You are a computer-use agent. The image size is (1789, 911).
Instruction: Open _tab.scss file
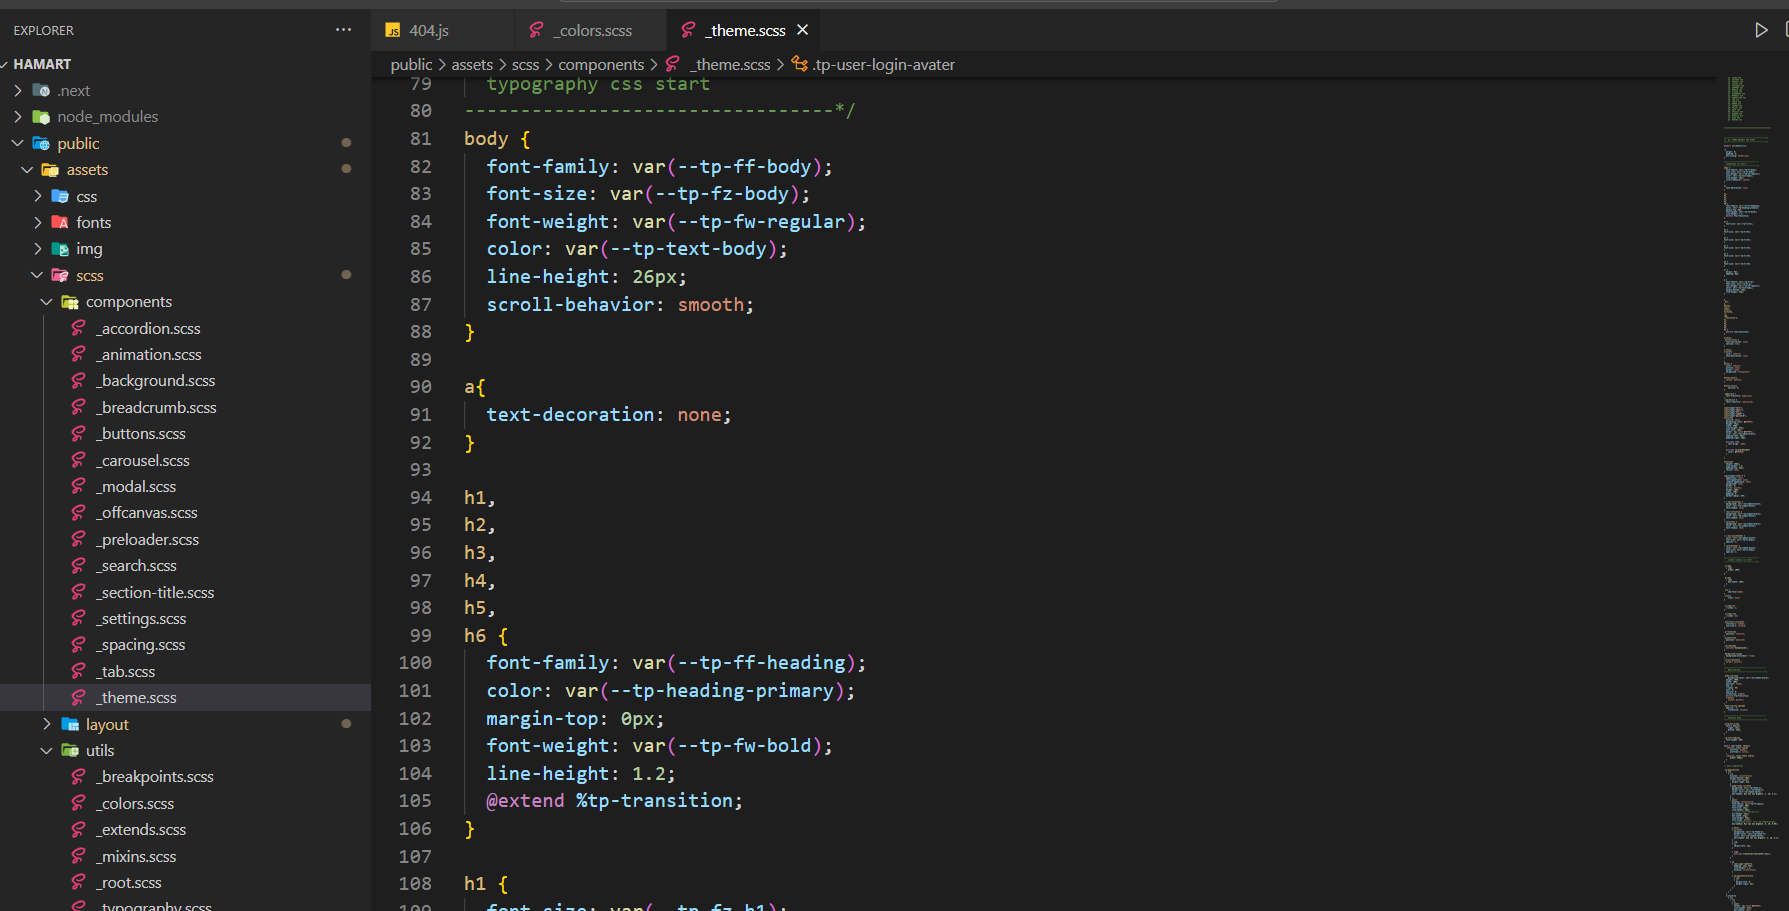[x=125, y=671]
